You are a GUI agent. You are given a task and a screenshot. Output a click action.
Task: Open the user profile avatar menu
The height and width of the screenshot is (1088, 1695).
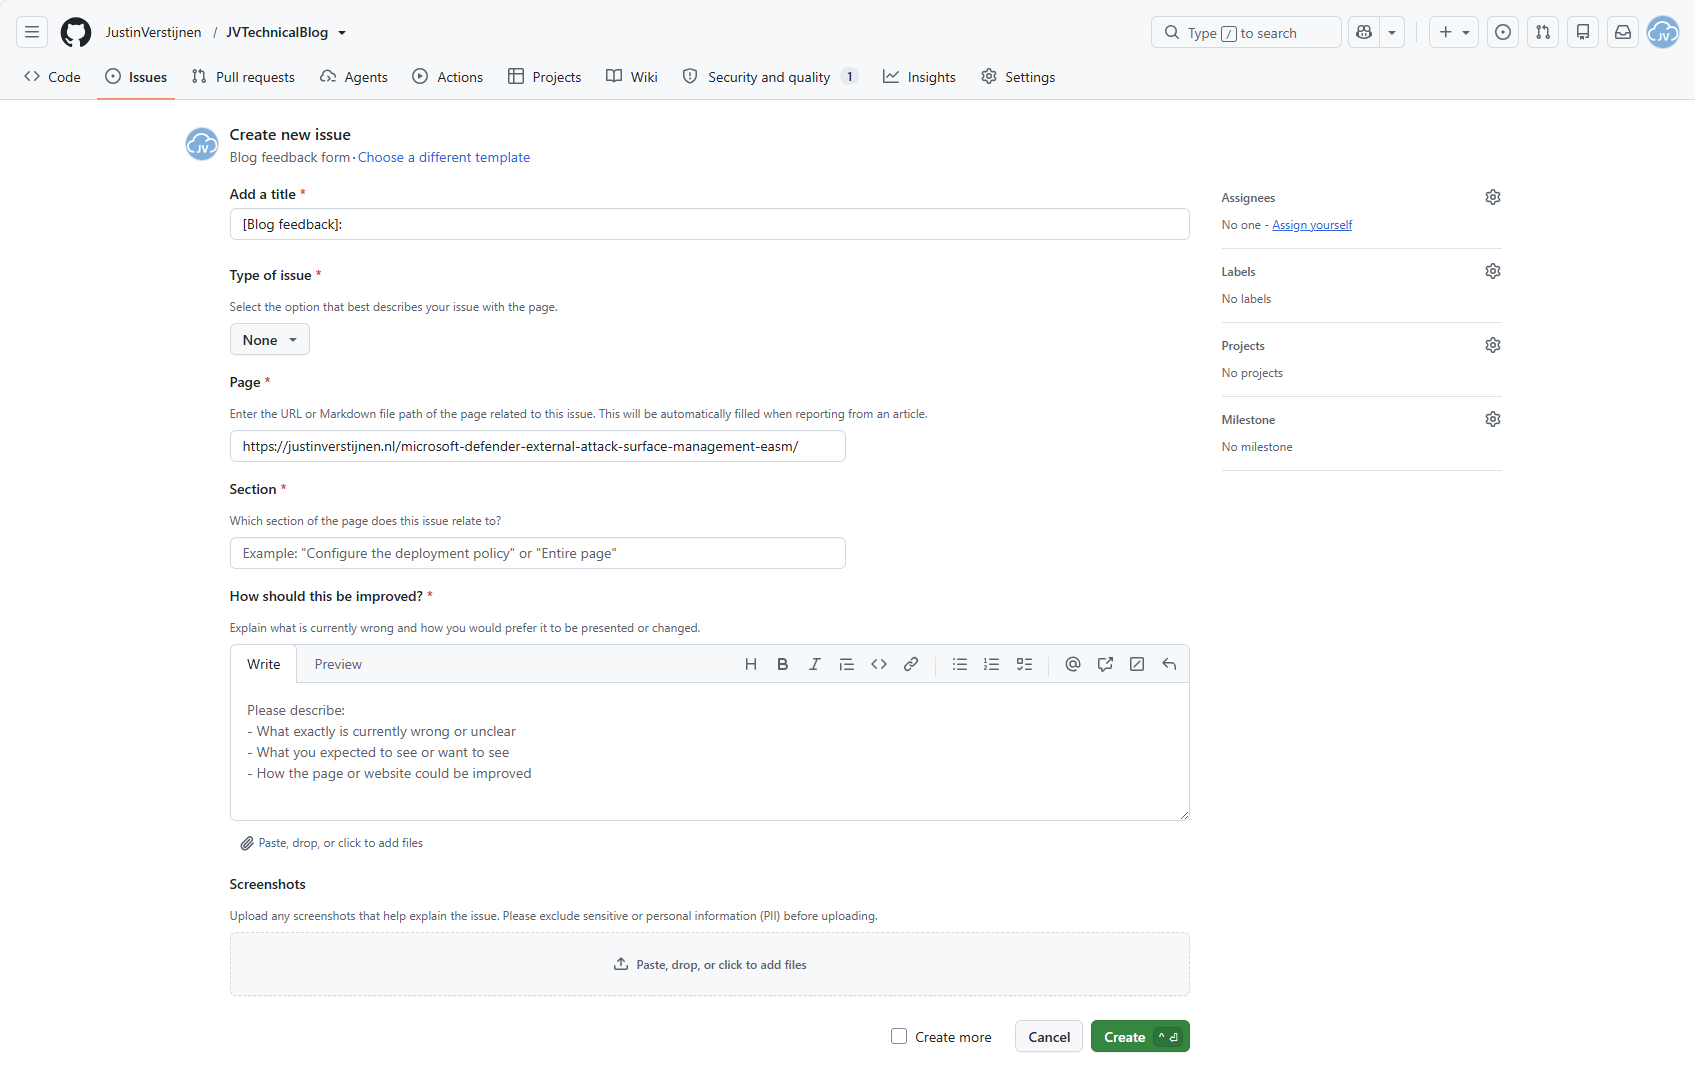(x=1663, y=32)
